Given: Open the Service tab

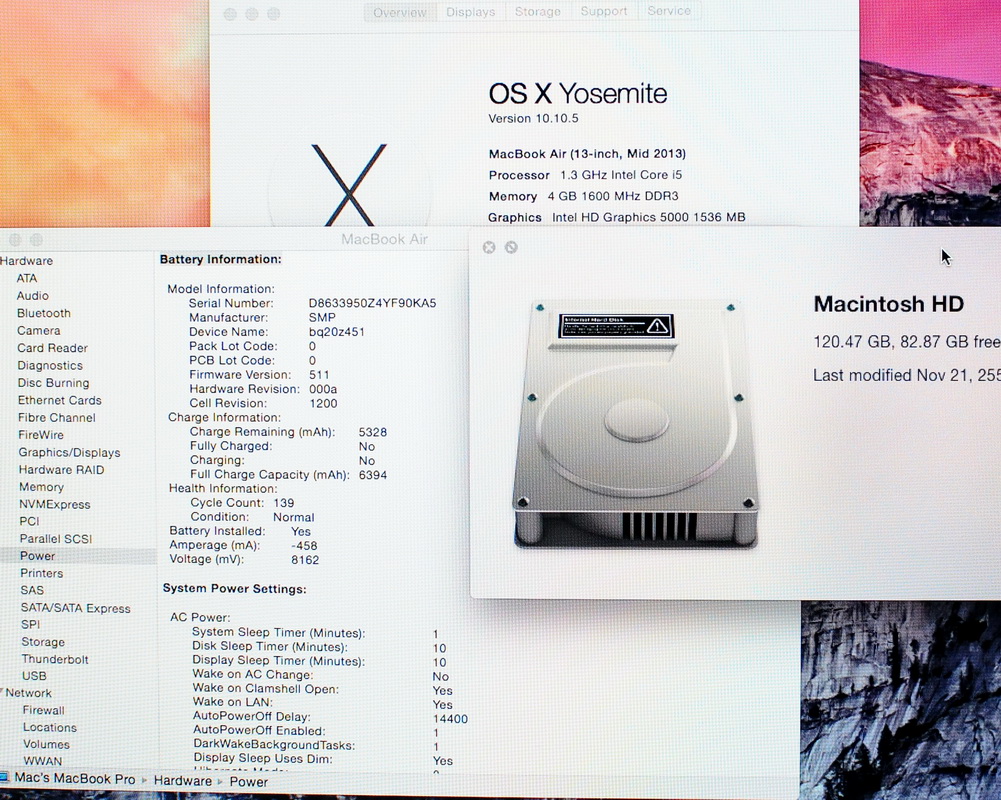Looking at the screenshot, I should click(668, 10).
